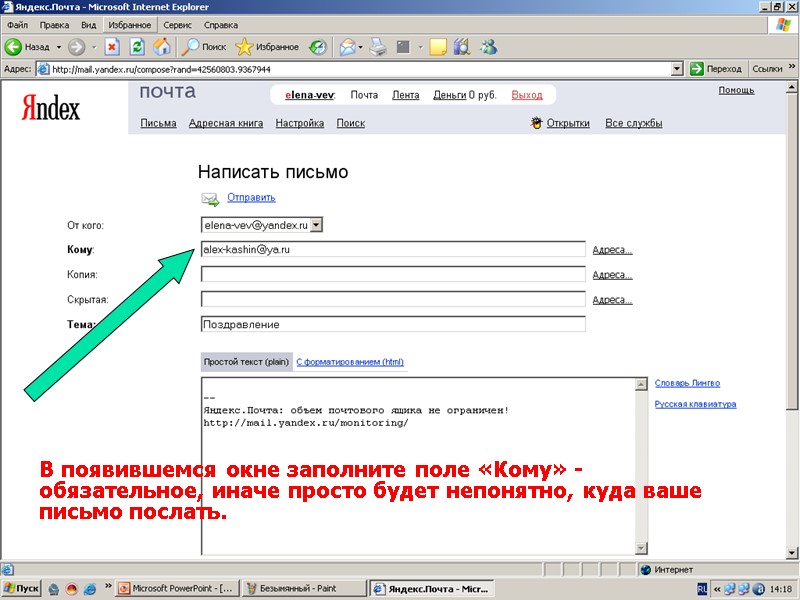800x600 pixels.
Task: Open the Настройка link
Action: pyautogui.click(x=299, y=123)
